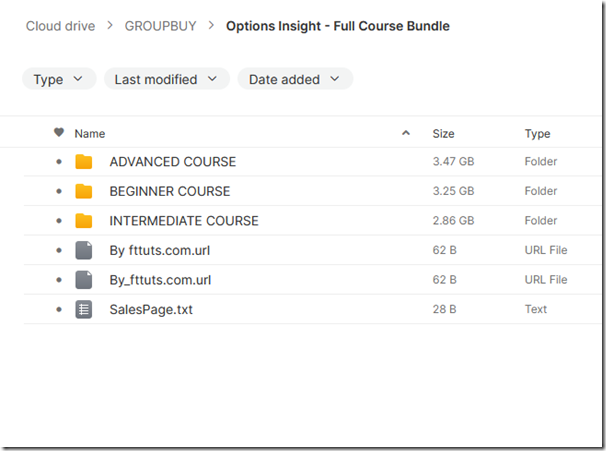Sort by the Size column header

coord(443,134)
